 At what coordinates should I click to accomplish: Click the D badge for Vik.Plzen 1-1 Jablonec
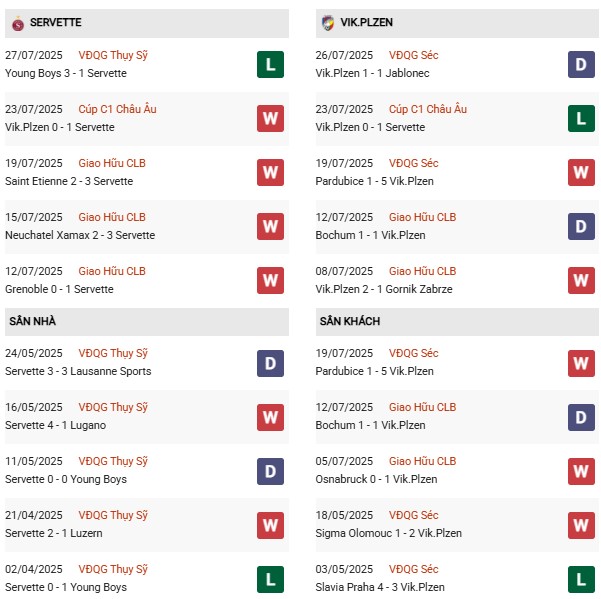tap(582, 65)
